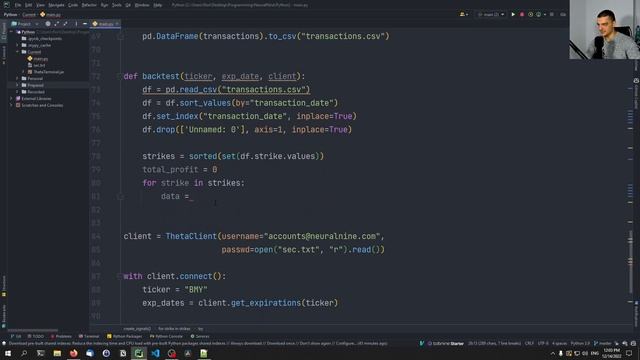Click collapse all icon in Project panel header

pos(65,24)
